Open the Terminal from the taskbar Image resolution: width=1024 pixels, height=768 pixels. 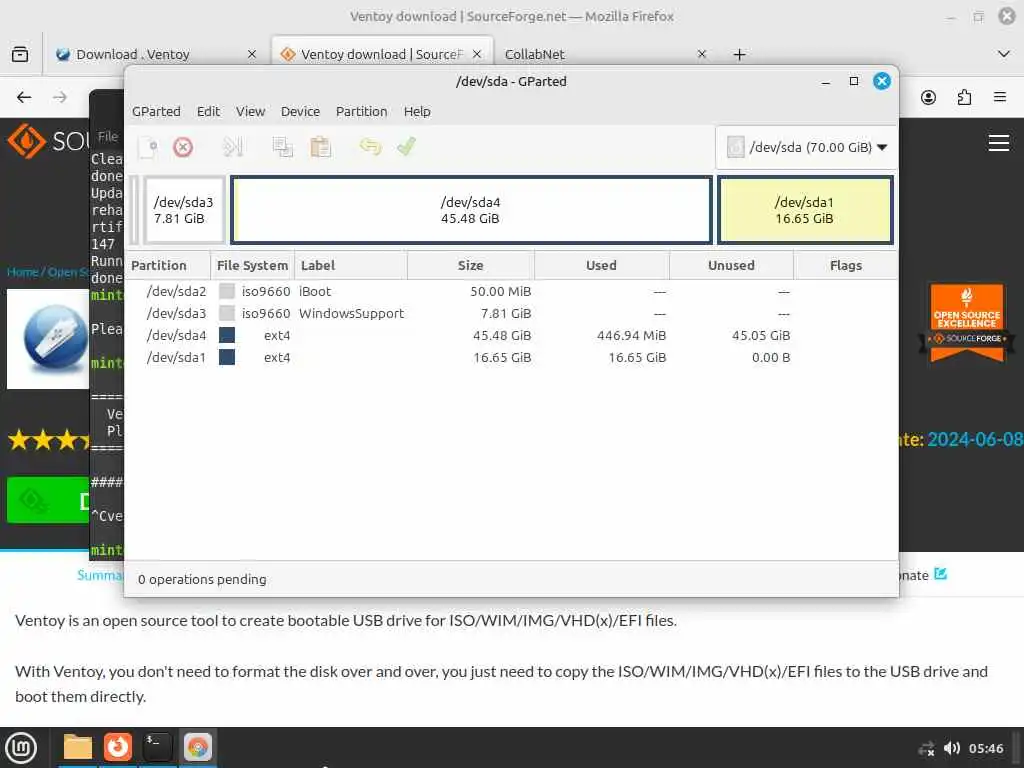[157, 748]
